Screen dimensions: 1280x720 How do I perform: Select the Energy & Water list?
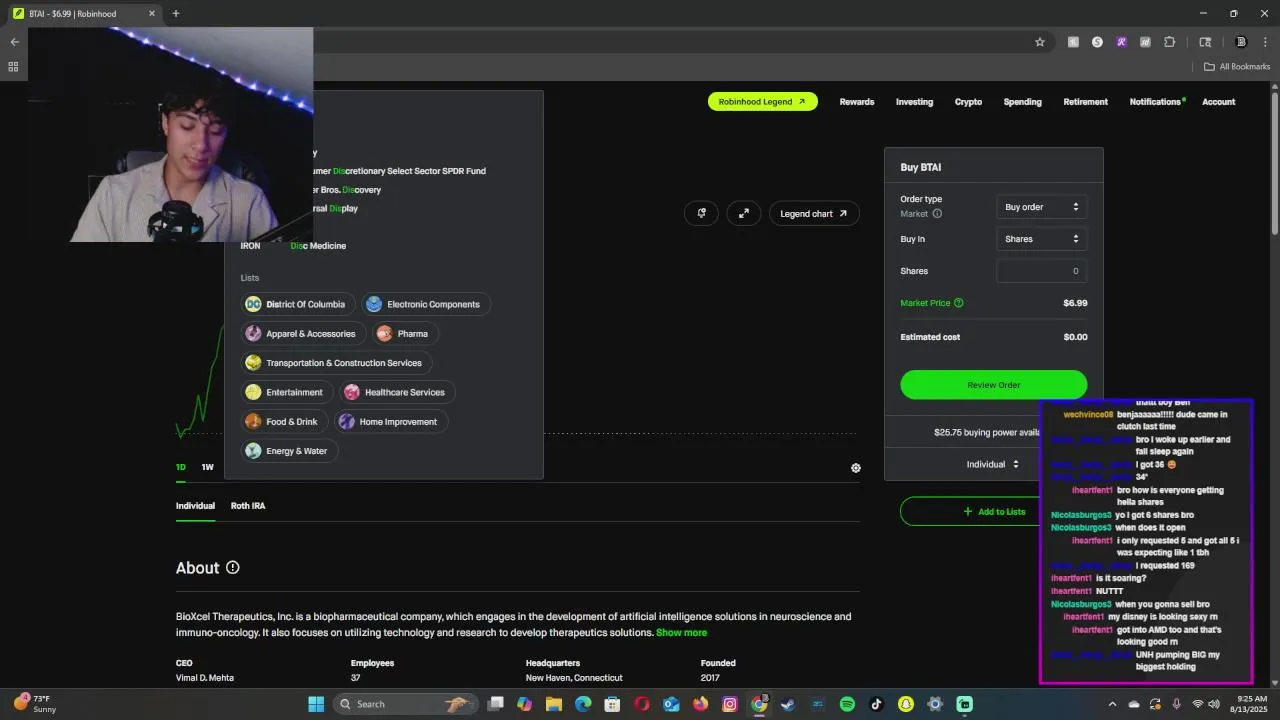point(288,451)
